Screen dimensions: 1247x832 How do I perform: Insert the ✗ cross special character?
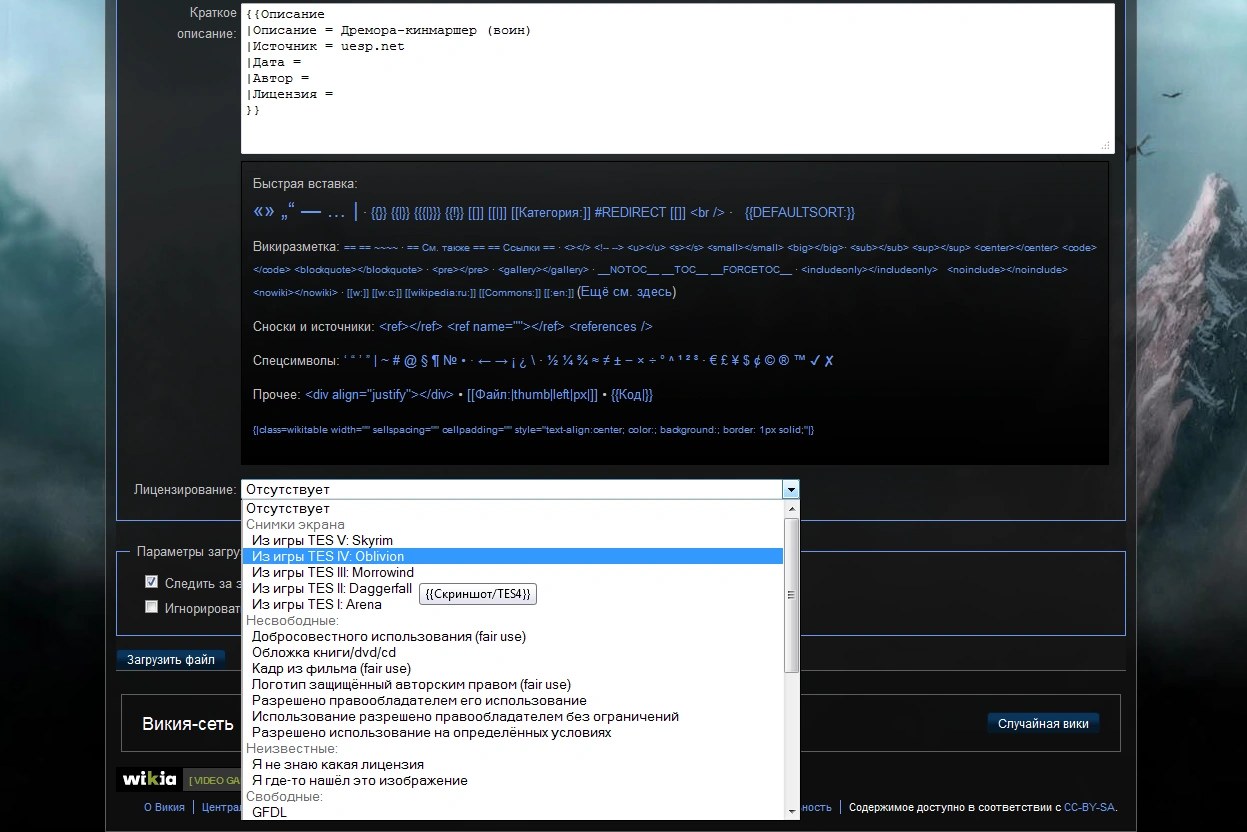(829, 361)
